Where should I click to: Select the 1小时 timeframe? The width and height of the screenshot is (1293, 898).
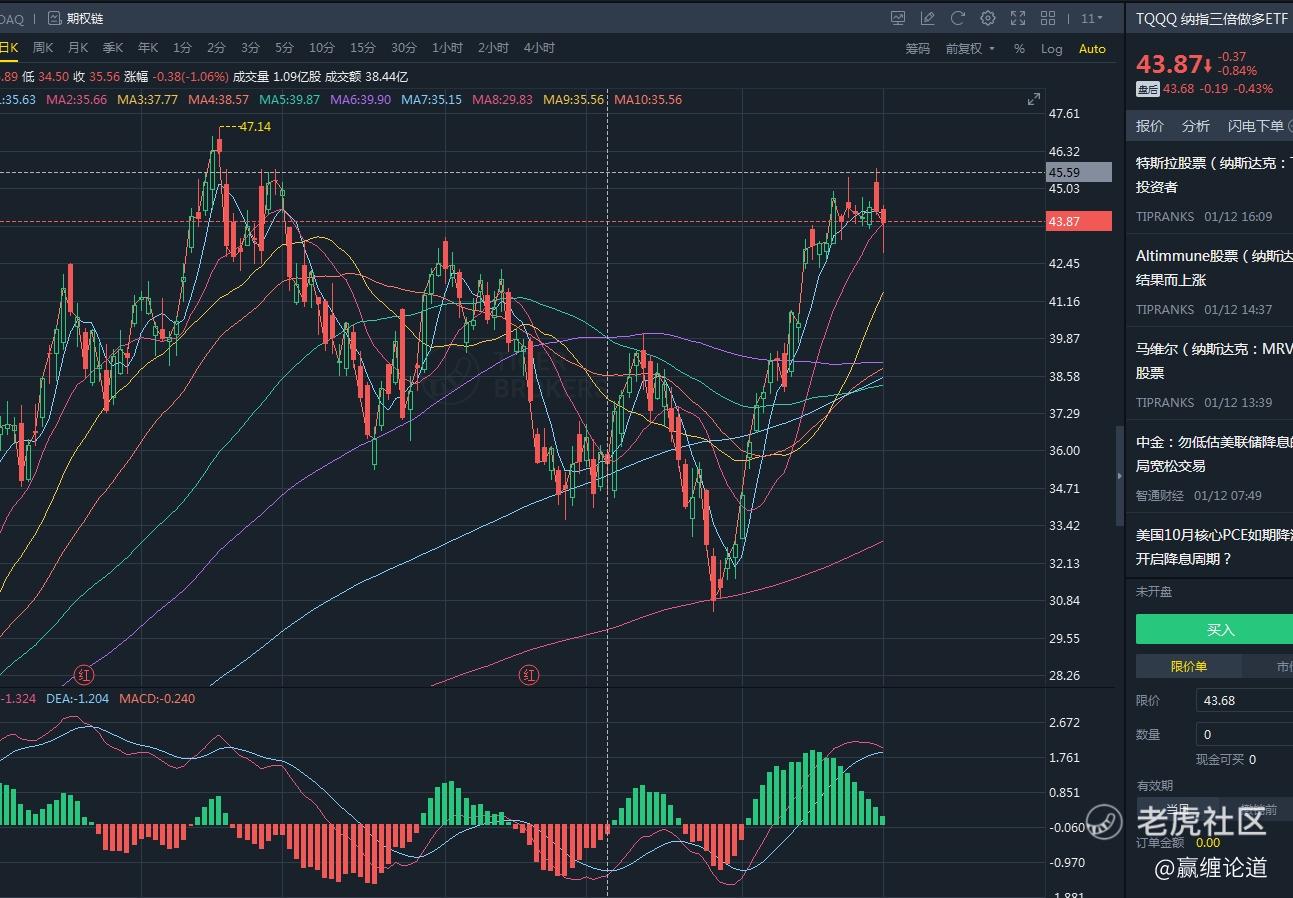click(447, 47)
